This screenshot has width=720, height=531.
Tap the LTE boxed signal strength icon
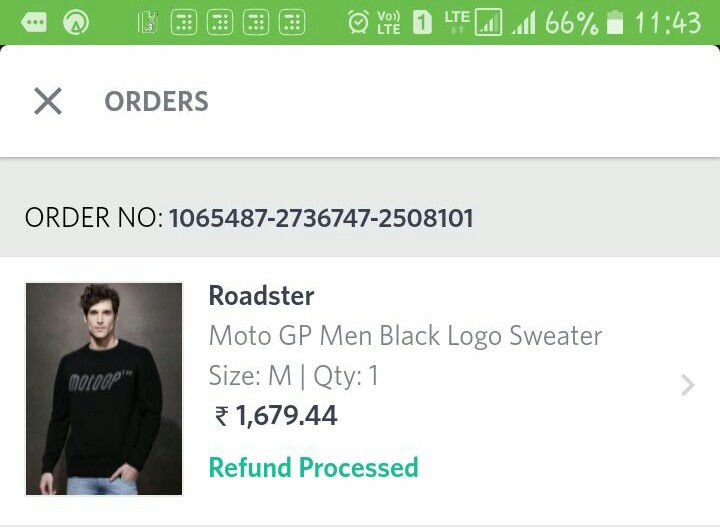click(488, 23)
